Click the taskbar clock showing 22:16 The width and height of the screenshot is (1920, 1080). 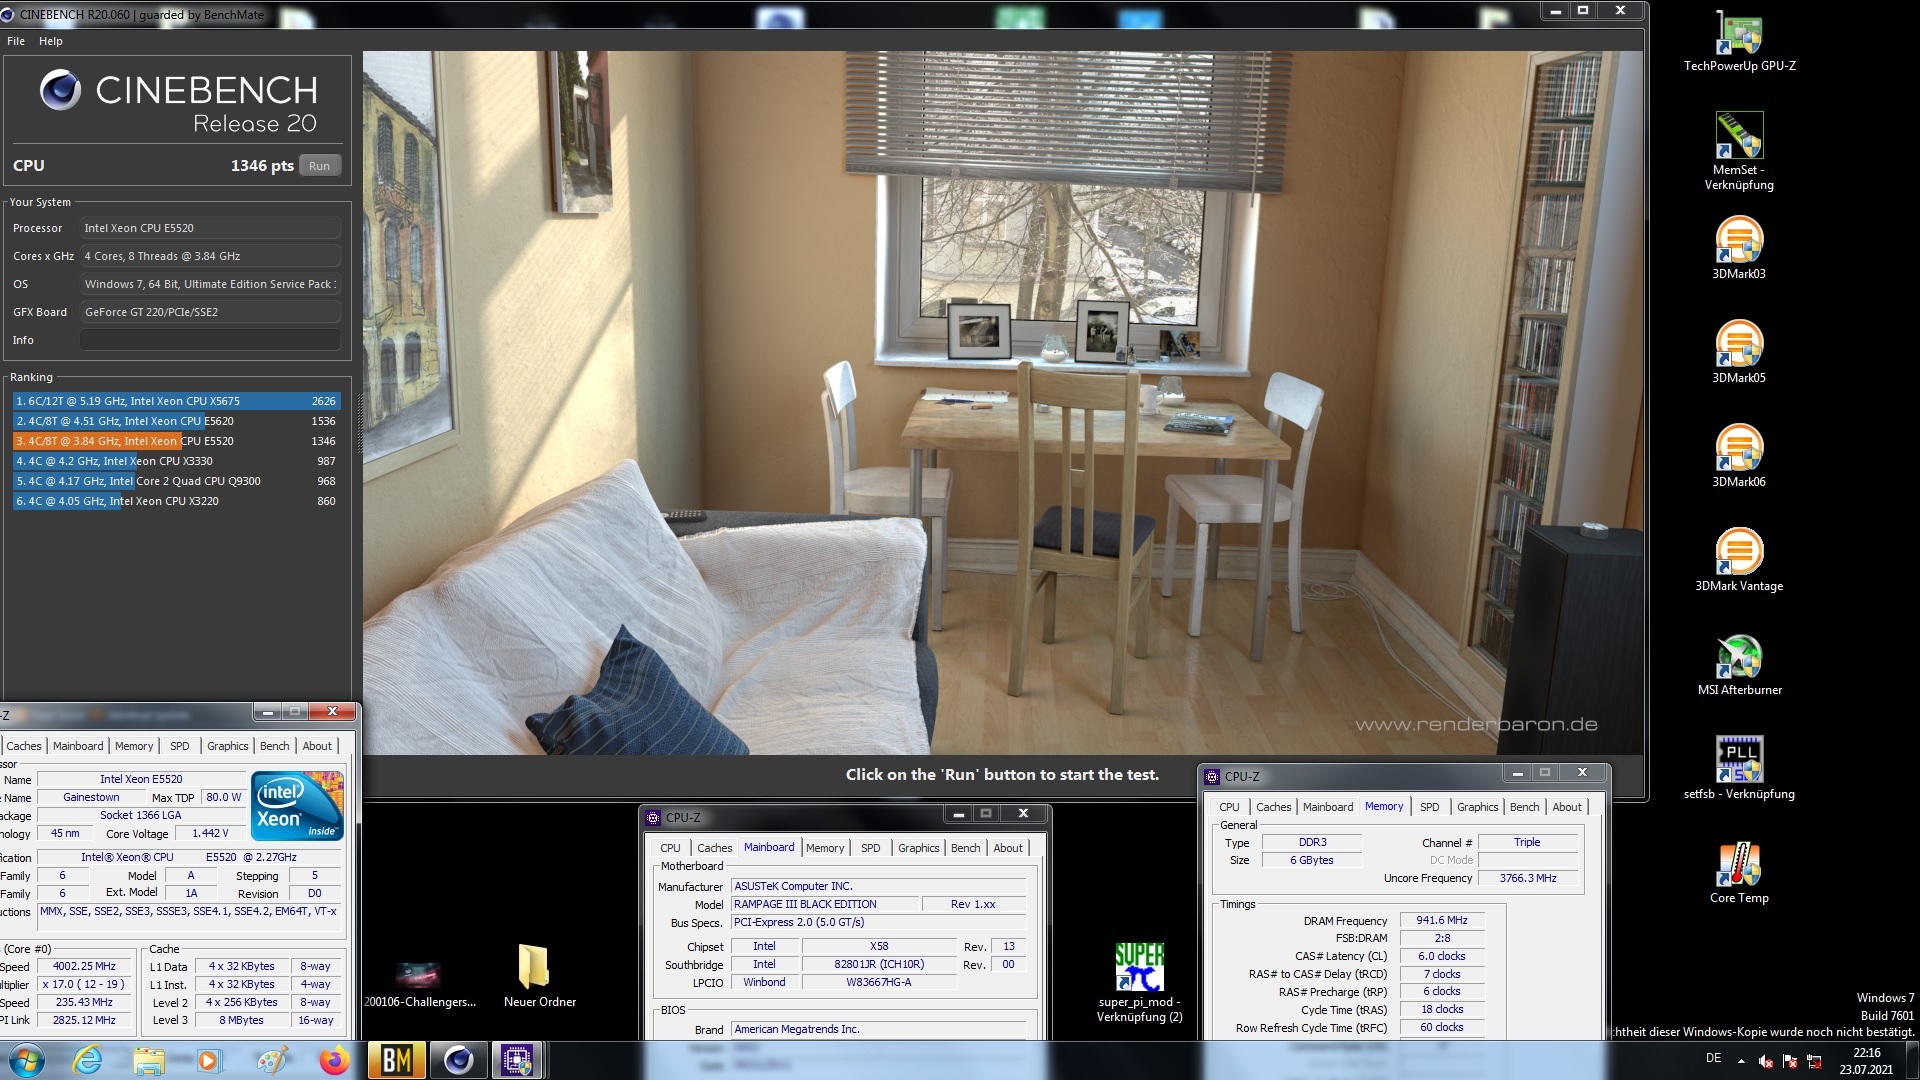[x=1866, y=1061]
